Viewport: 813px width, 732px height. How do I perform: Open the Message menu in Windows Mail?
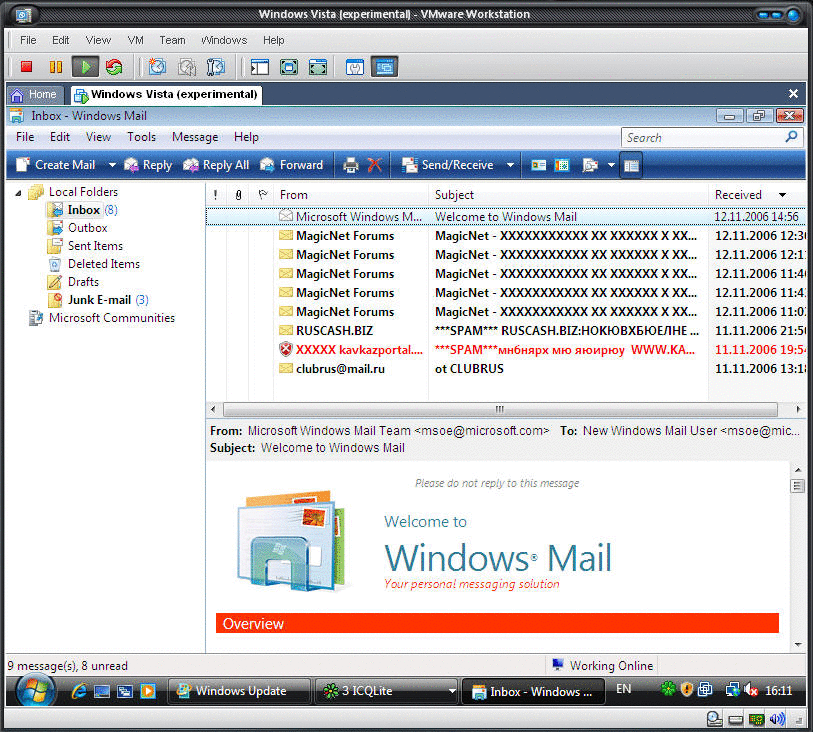195,137
